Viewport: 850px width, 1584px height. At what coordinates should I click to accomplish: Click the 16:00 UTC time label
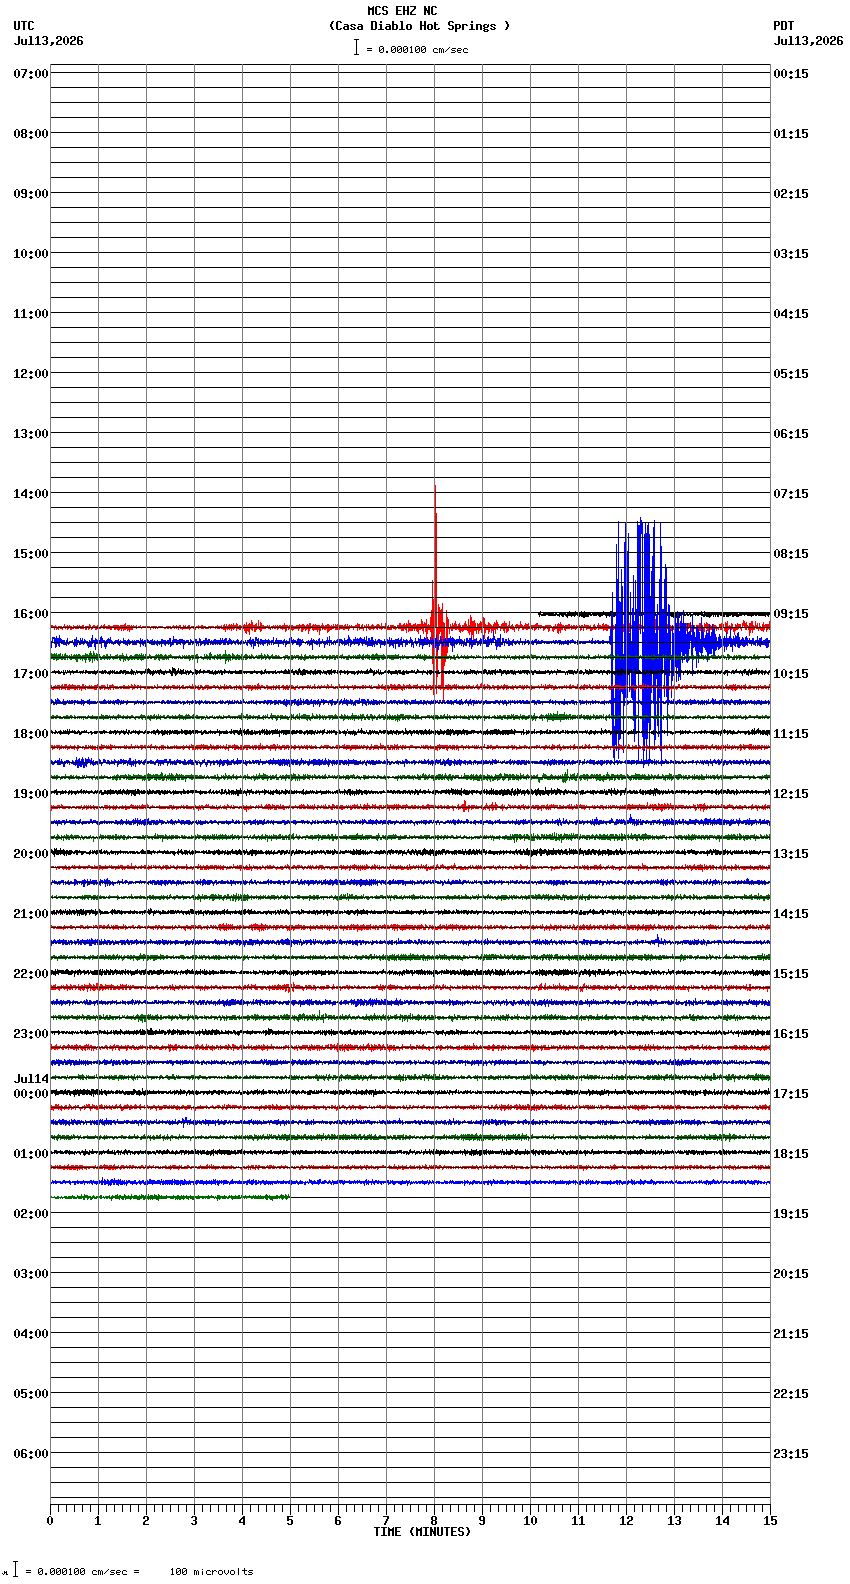pyautogui.click(x=31, y=614)
